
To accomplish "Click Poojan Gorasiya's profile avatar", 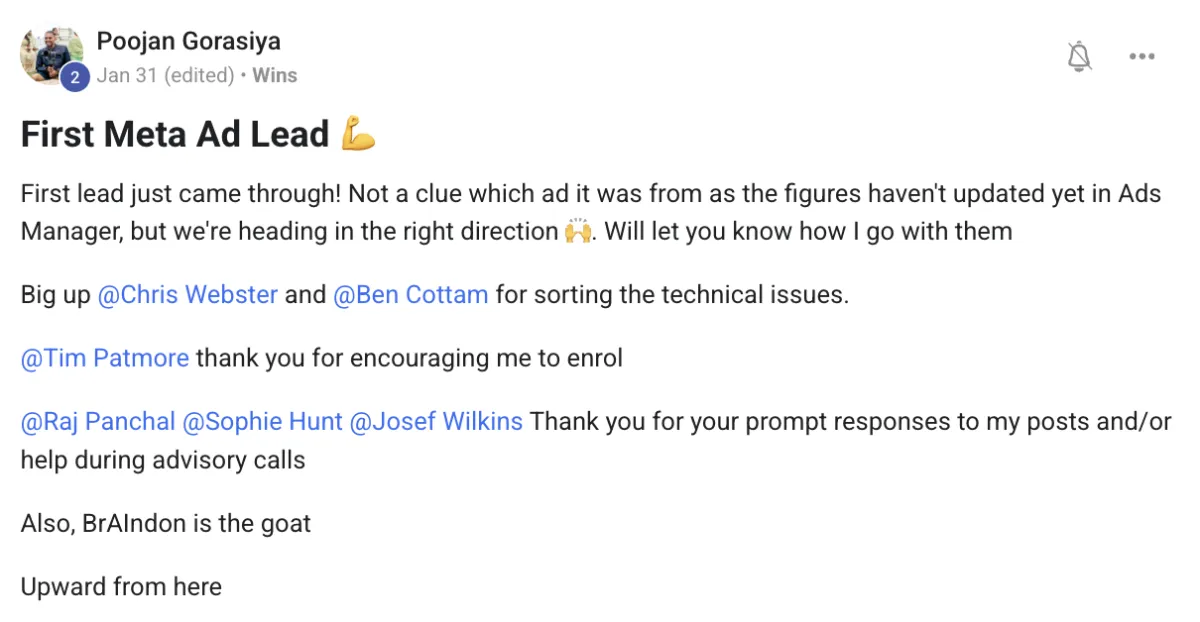I will [51, 54].
